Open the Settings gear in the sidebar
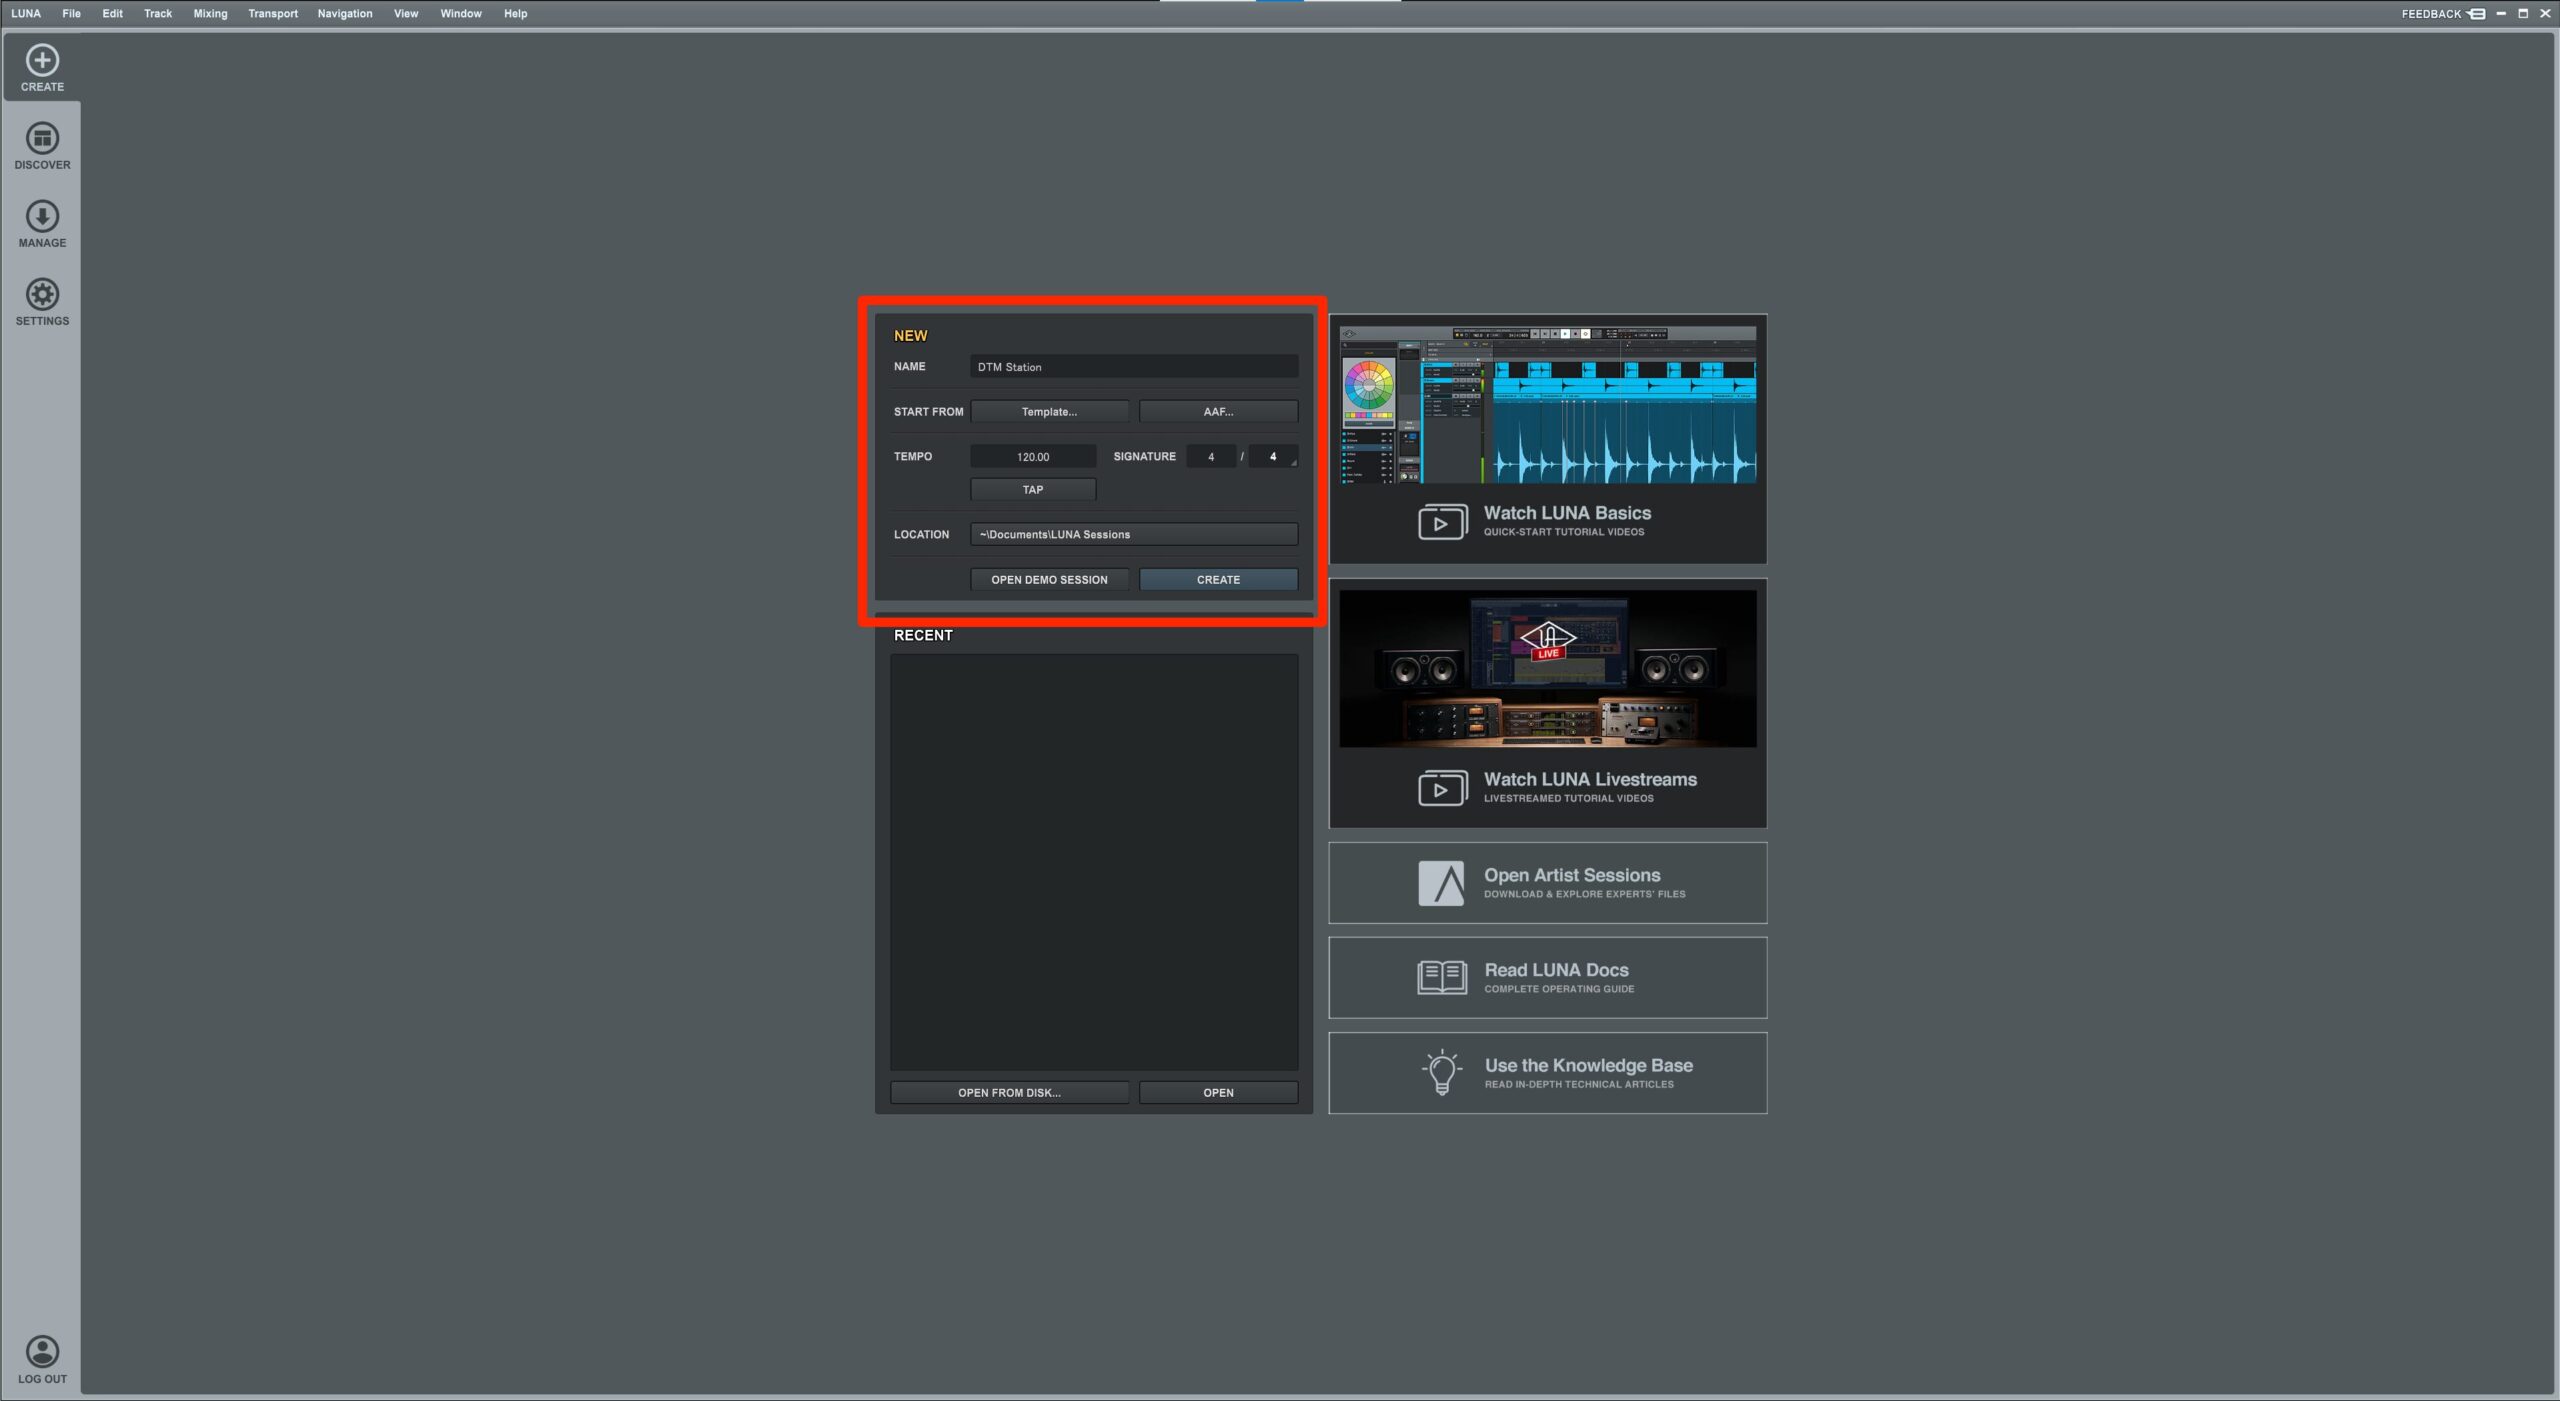The height and width of the screenshot is (1401, 2560). click(x=42, y=302)
